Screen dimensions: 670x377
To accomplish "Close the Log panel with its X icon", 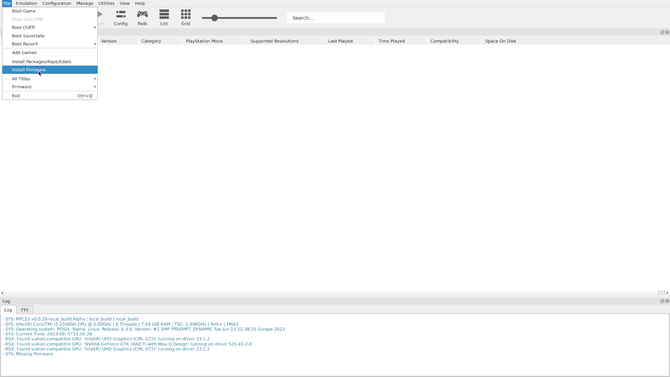I will [x=667, y=301].
